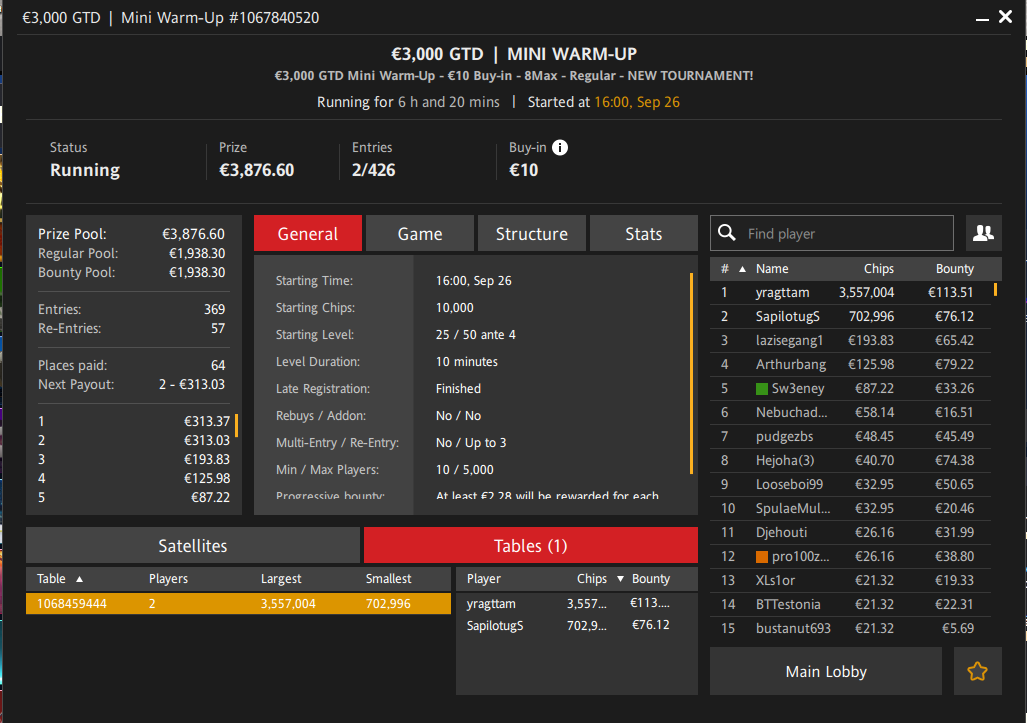Image resolution: width=1027 pixels, height=723 pixels.
Task: Select player Arthurbang row
Action: pyautogui.click(x=850, y=364)
